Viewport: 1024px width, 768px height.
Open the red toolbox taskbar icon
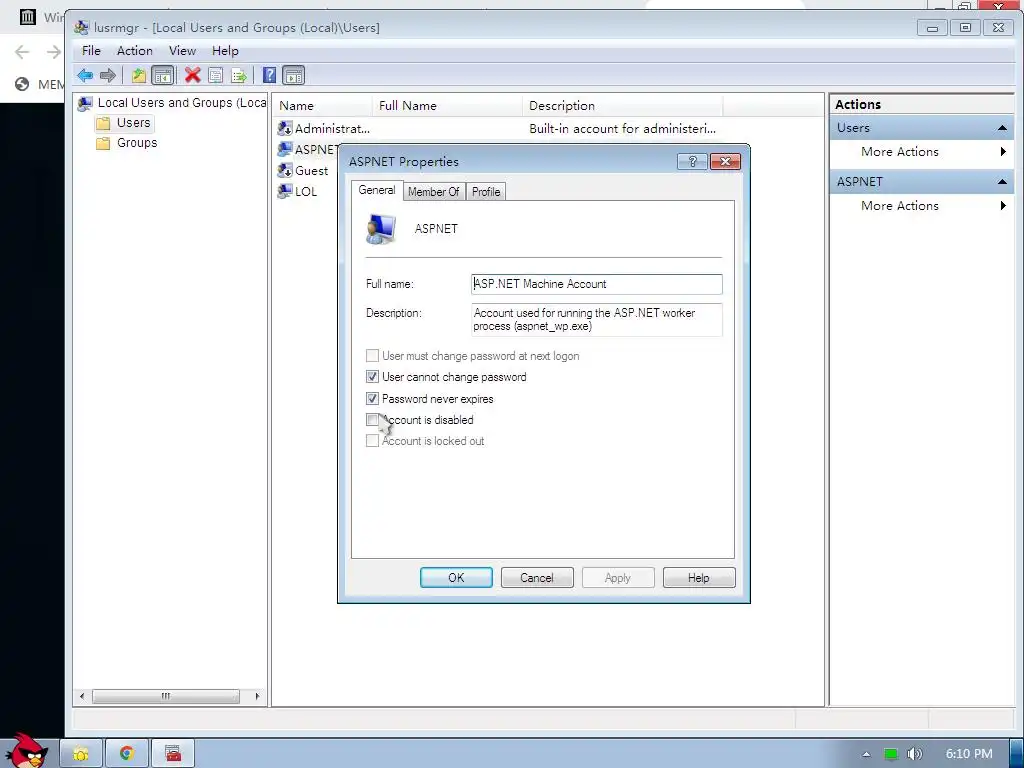pos(173,754)
